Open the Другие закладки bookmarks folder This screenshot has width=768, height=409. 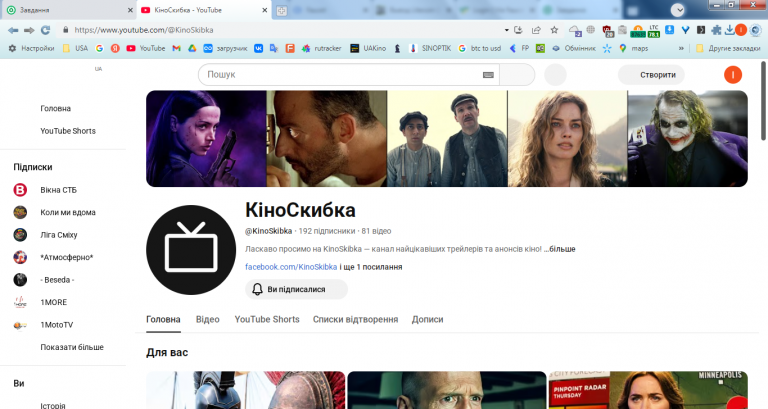coord(728,48)
